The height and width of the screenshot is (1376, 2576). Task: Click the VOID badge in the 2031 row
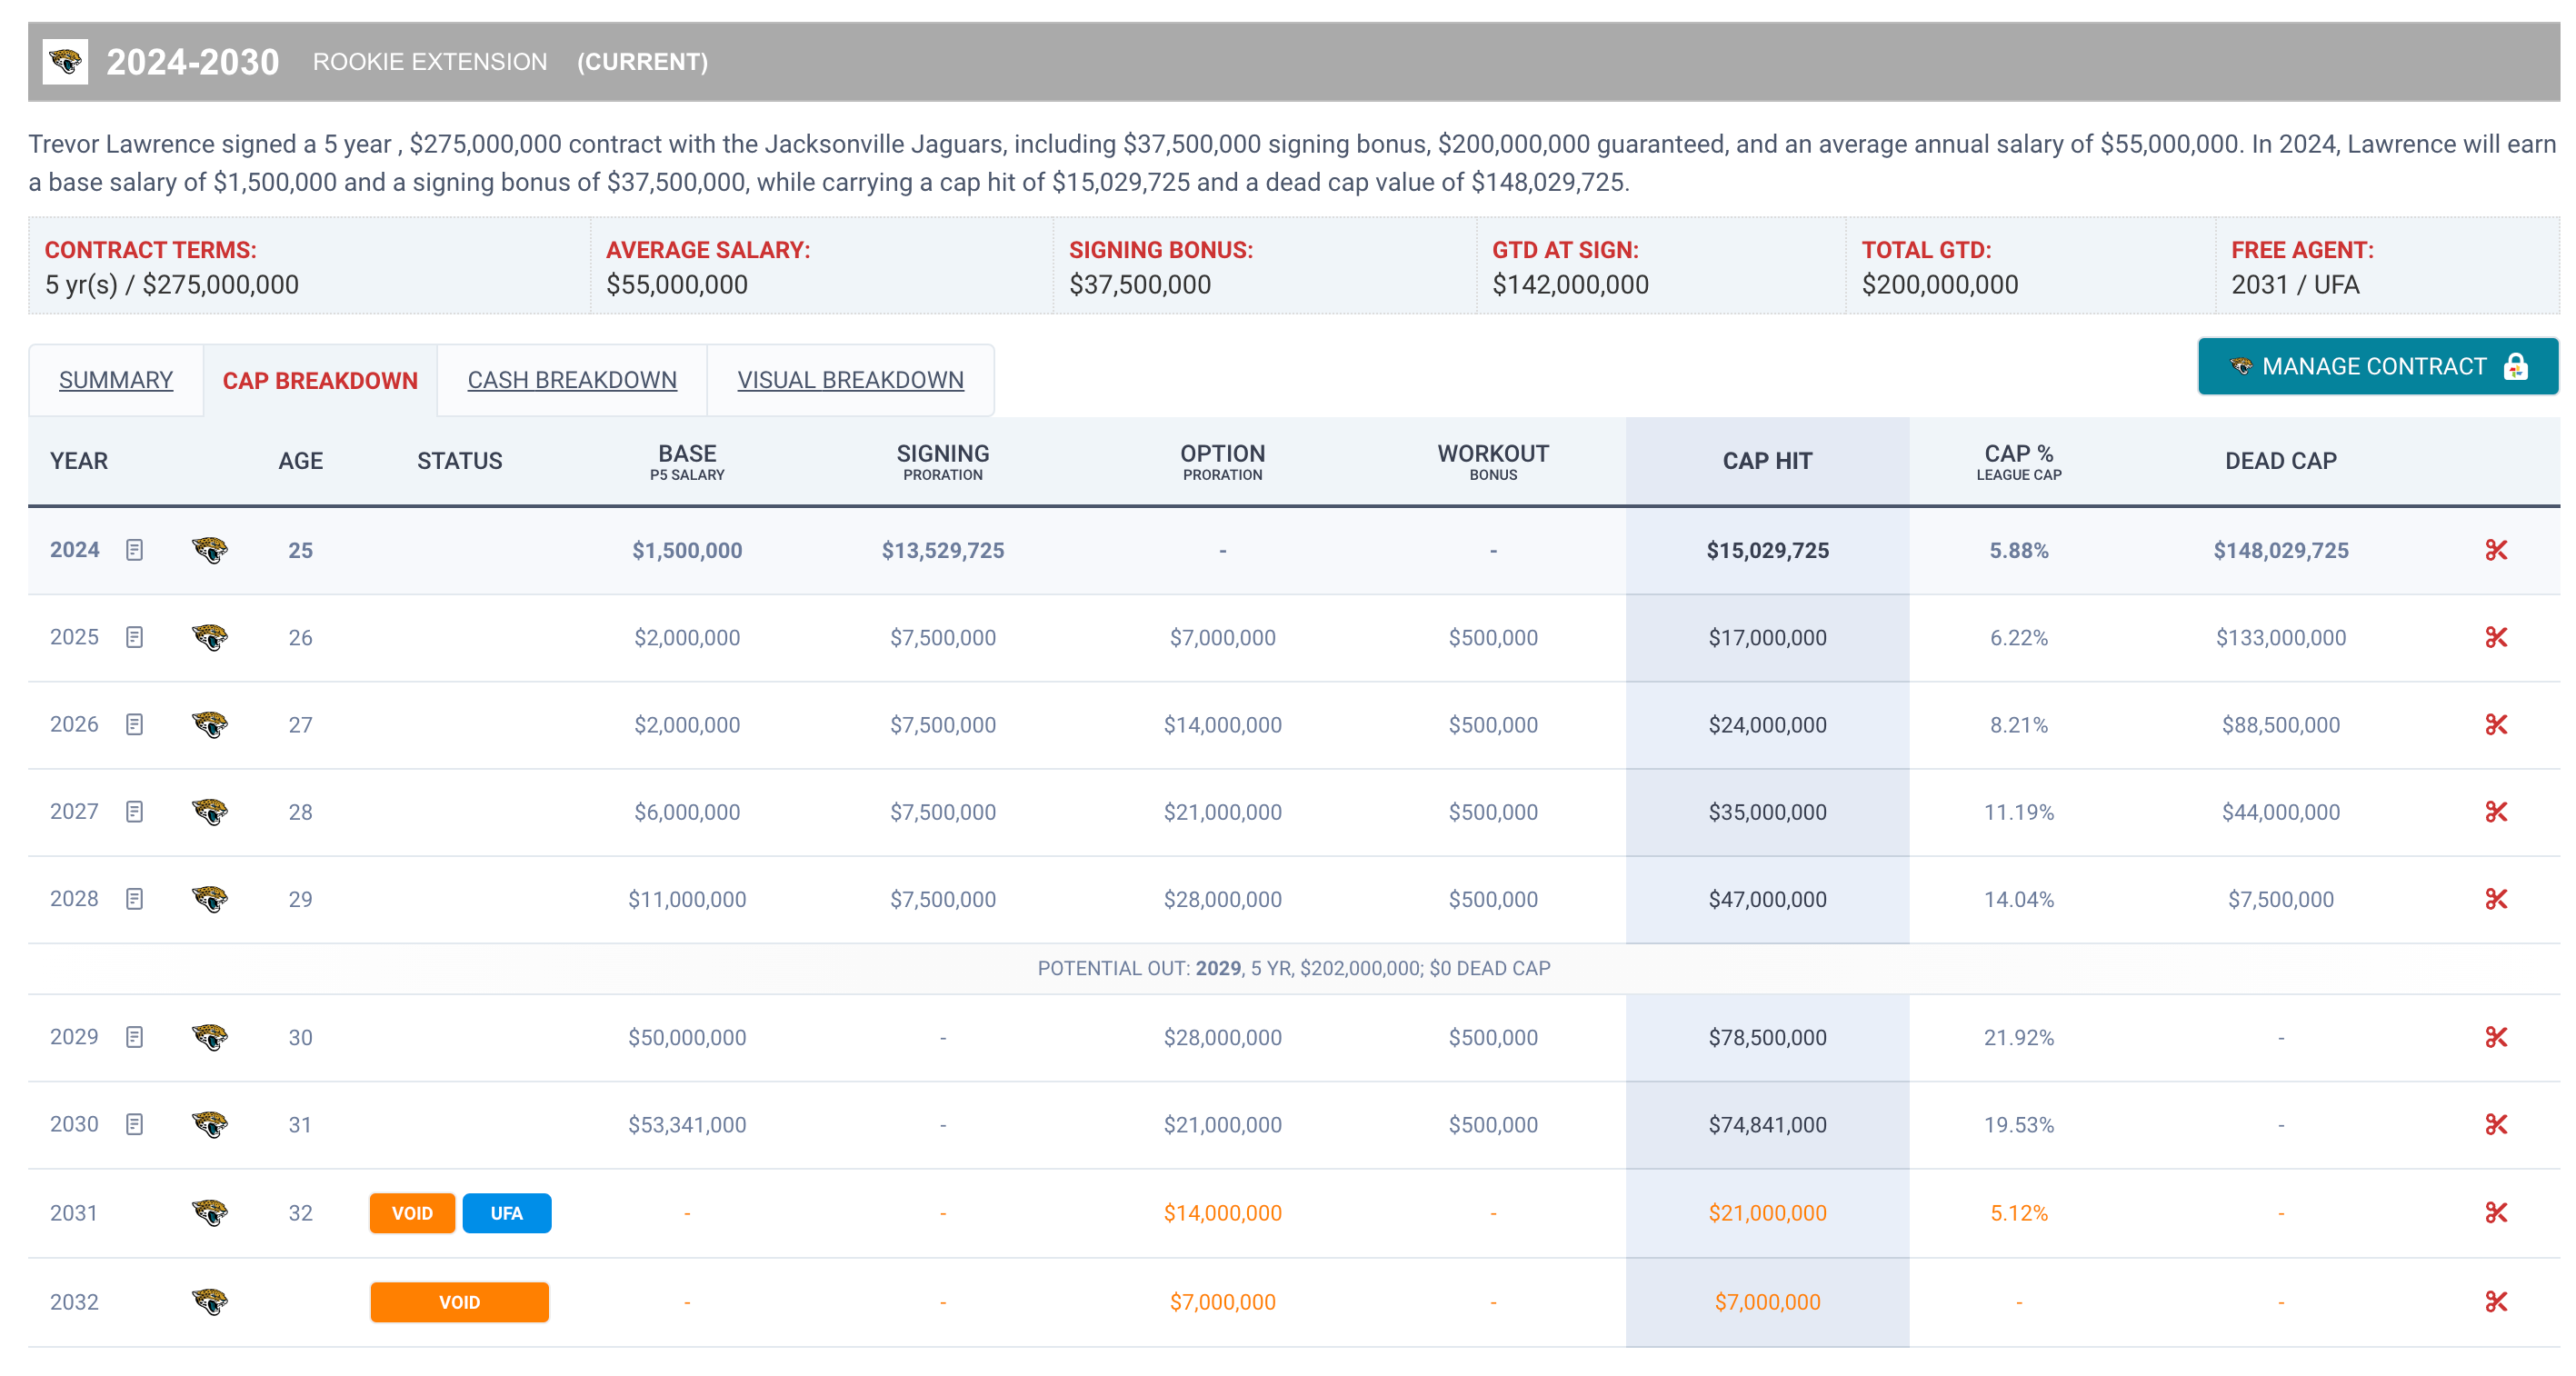412,1213
